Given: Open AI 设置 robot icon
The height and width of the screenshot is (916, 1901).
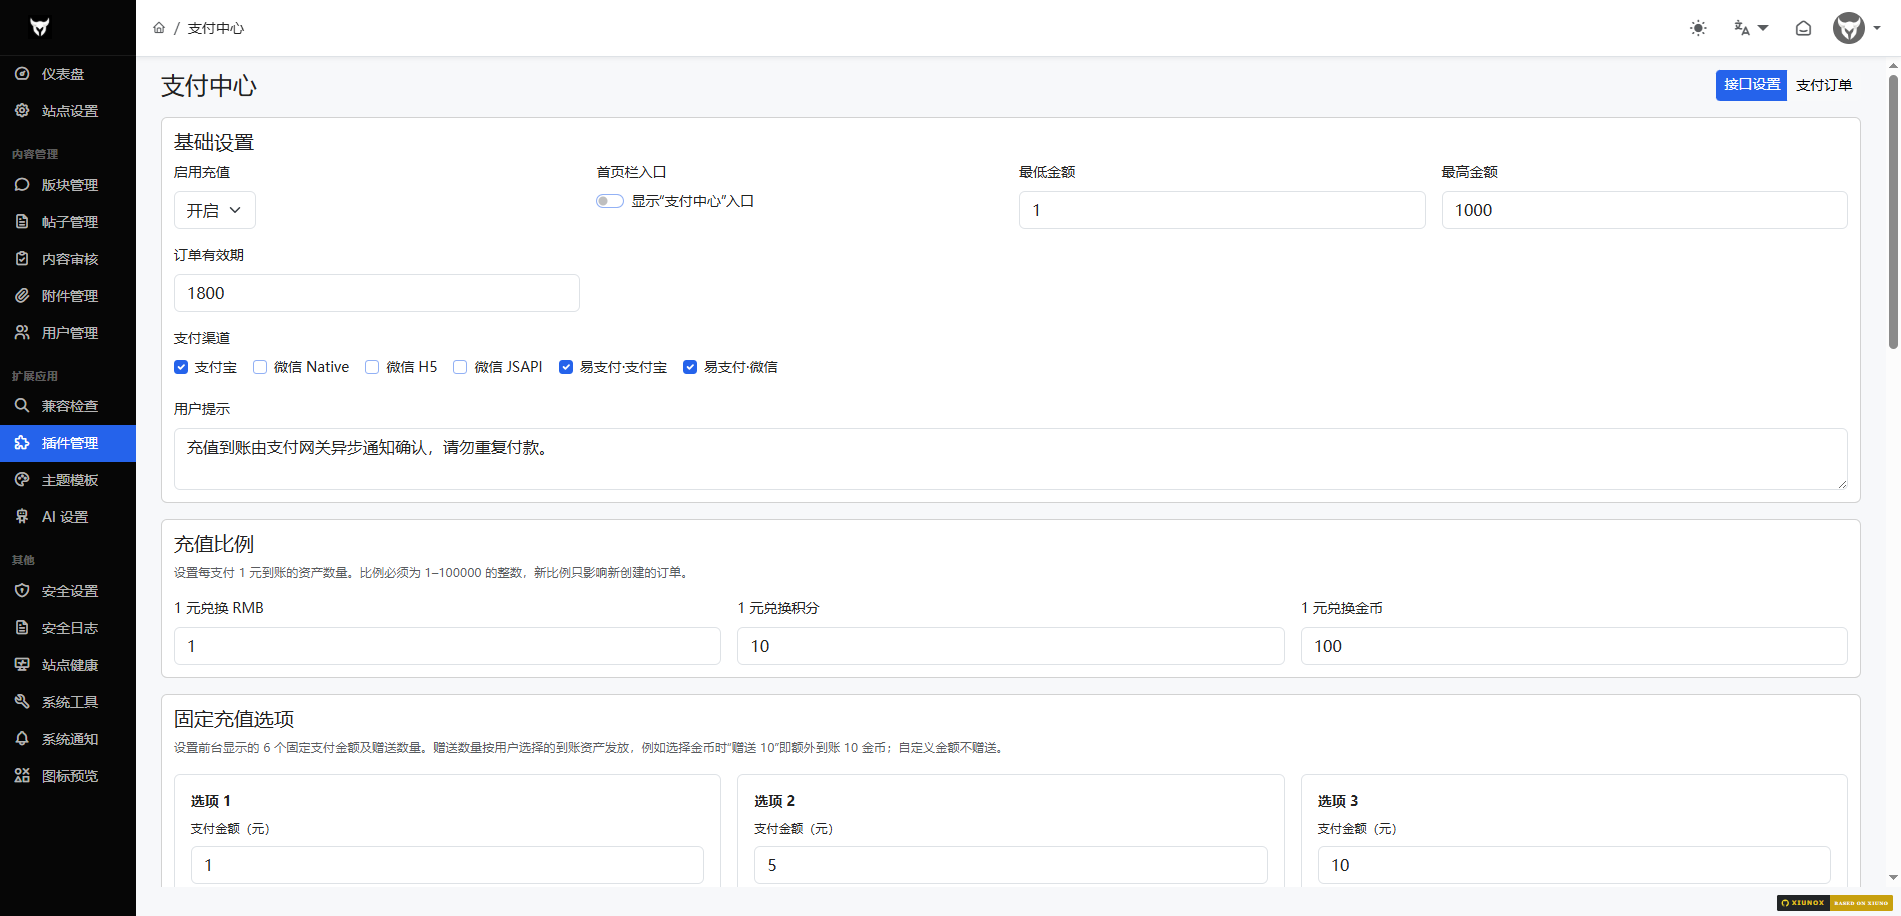Looking at the screenshot, I should 22,517.
